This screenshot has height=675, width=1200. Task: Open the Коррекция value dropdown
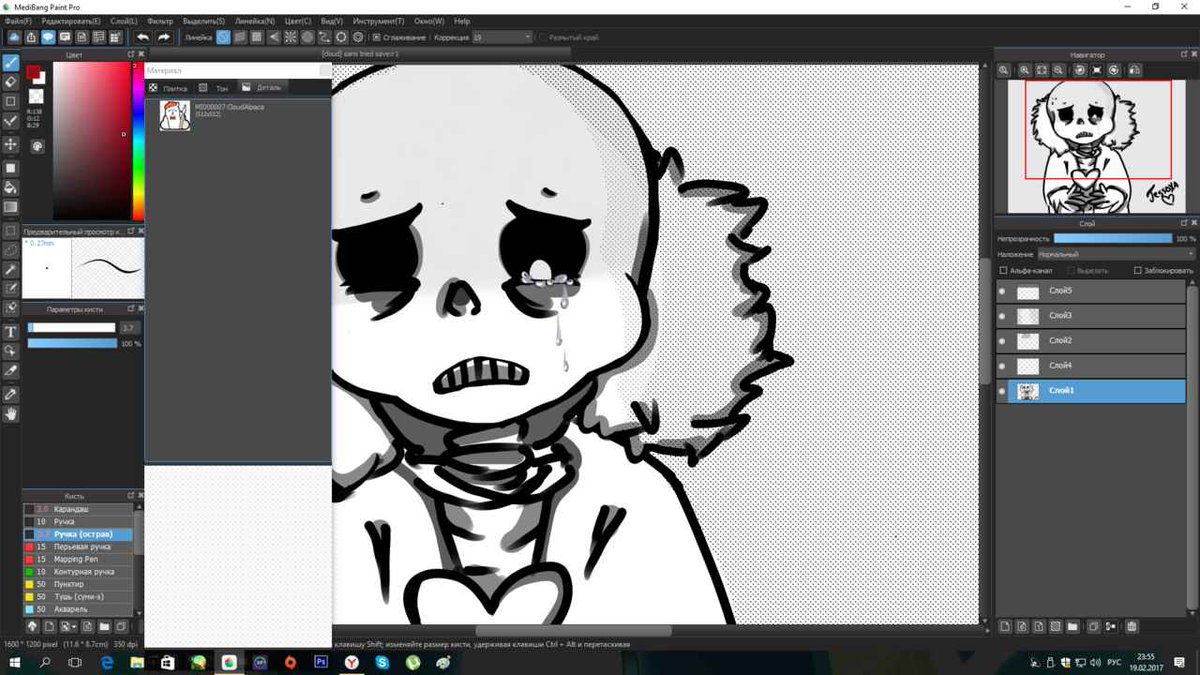click(x=502, y=37)
